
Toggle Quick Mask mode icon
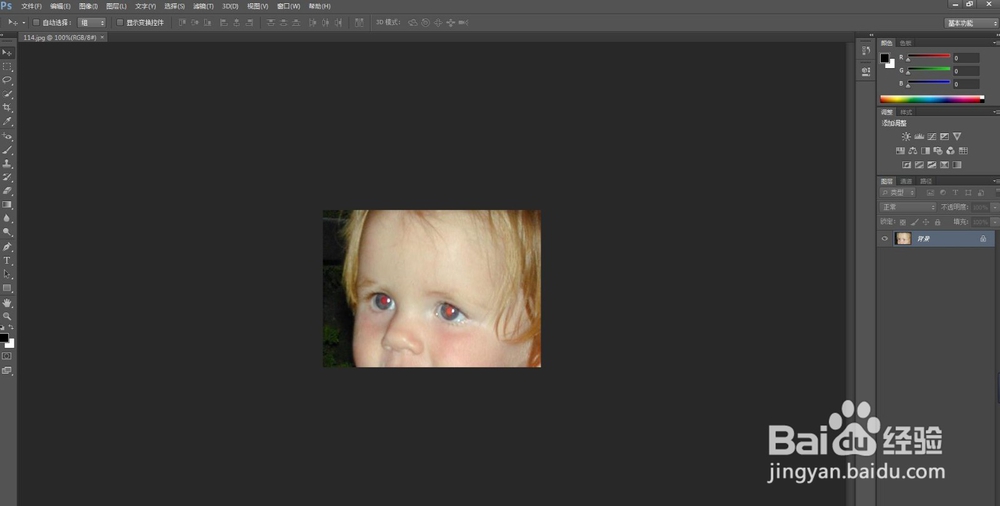[x=7, y=356]
